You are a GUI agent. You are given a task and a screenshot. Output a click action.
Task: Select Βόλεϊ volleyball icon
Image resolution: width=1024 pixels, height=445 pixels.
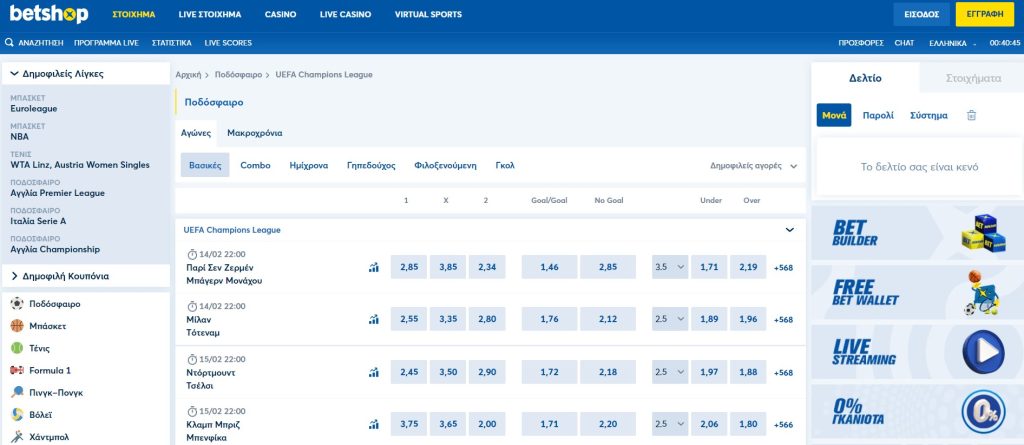[17, 414]
